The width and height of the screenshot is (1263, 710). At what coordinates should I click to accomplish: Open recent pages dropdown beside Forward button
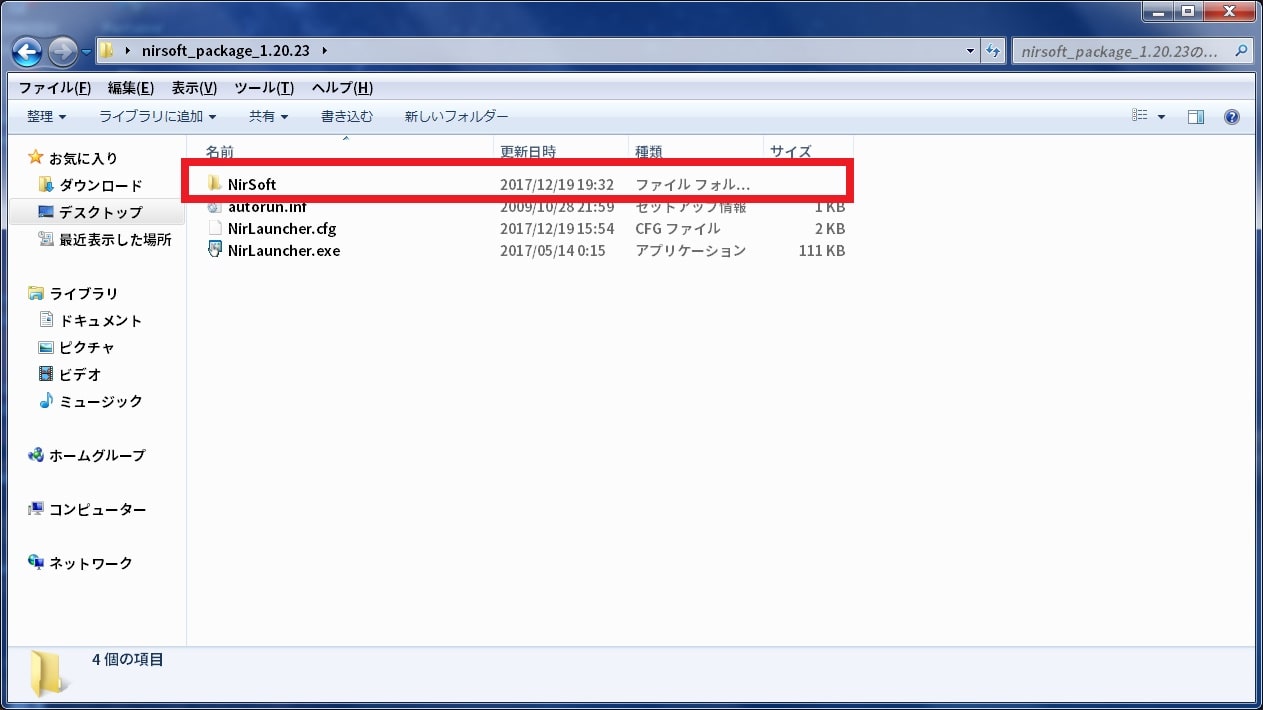(x=86, y=52)
